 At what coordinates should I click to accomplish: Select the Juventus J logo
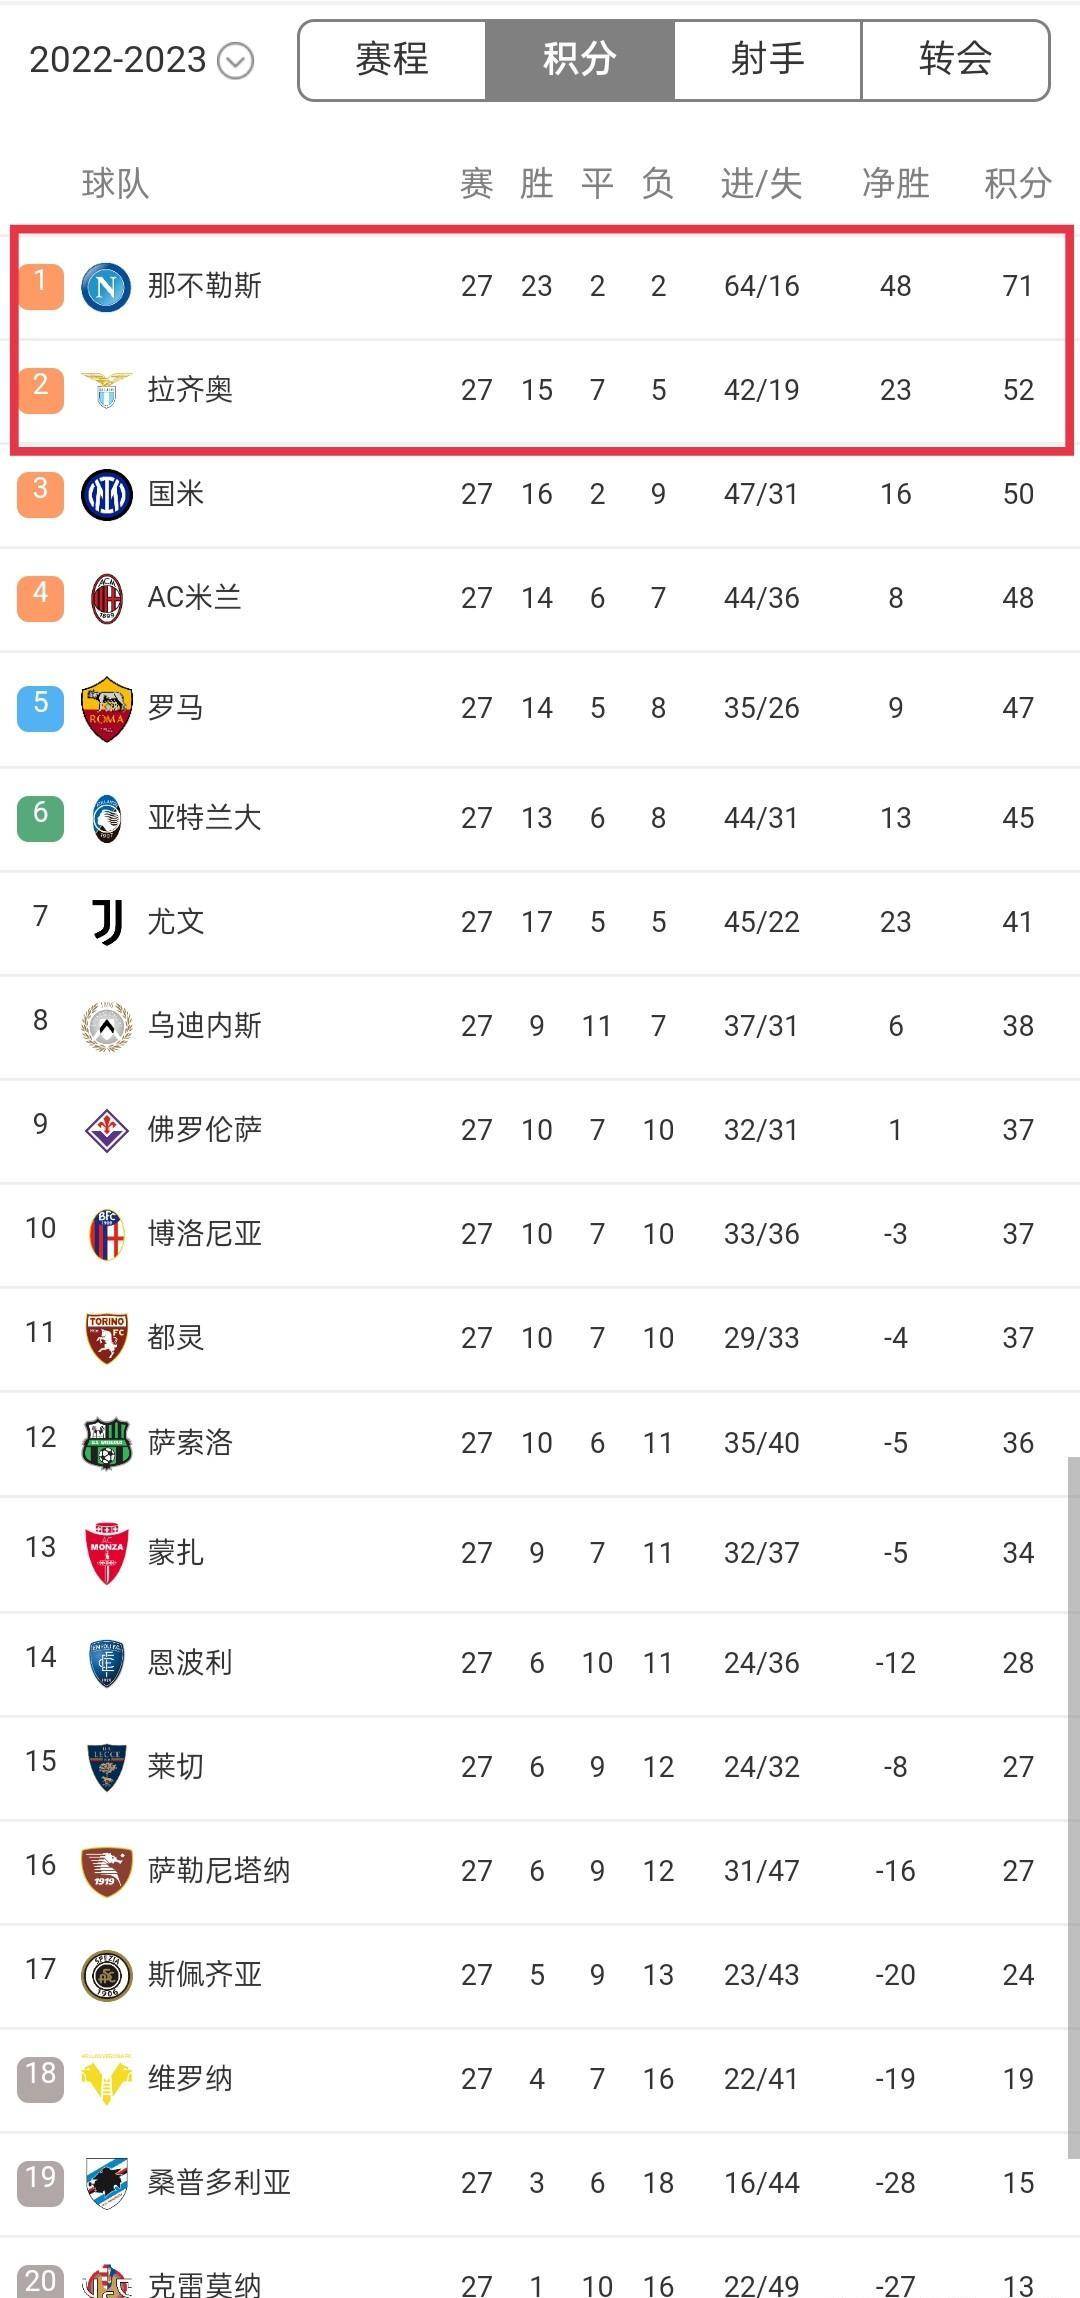107,921
